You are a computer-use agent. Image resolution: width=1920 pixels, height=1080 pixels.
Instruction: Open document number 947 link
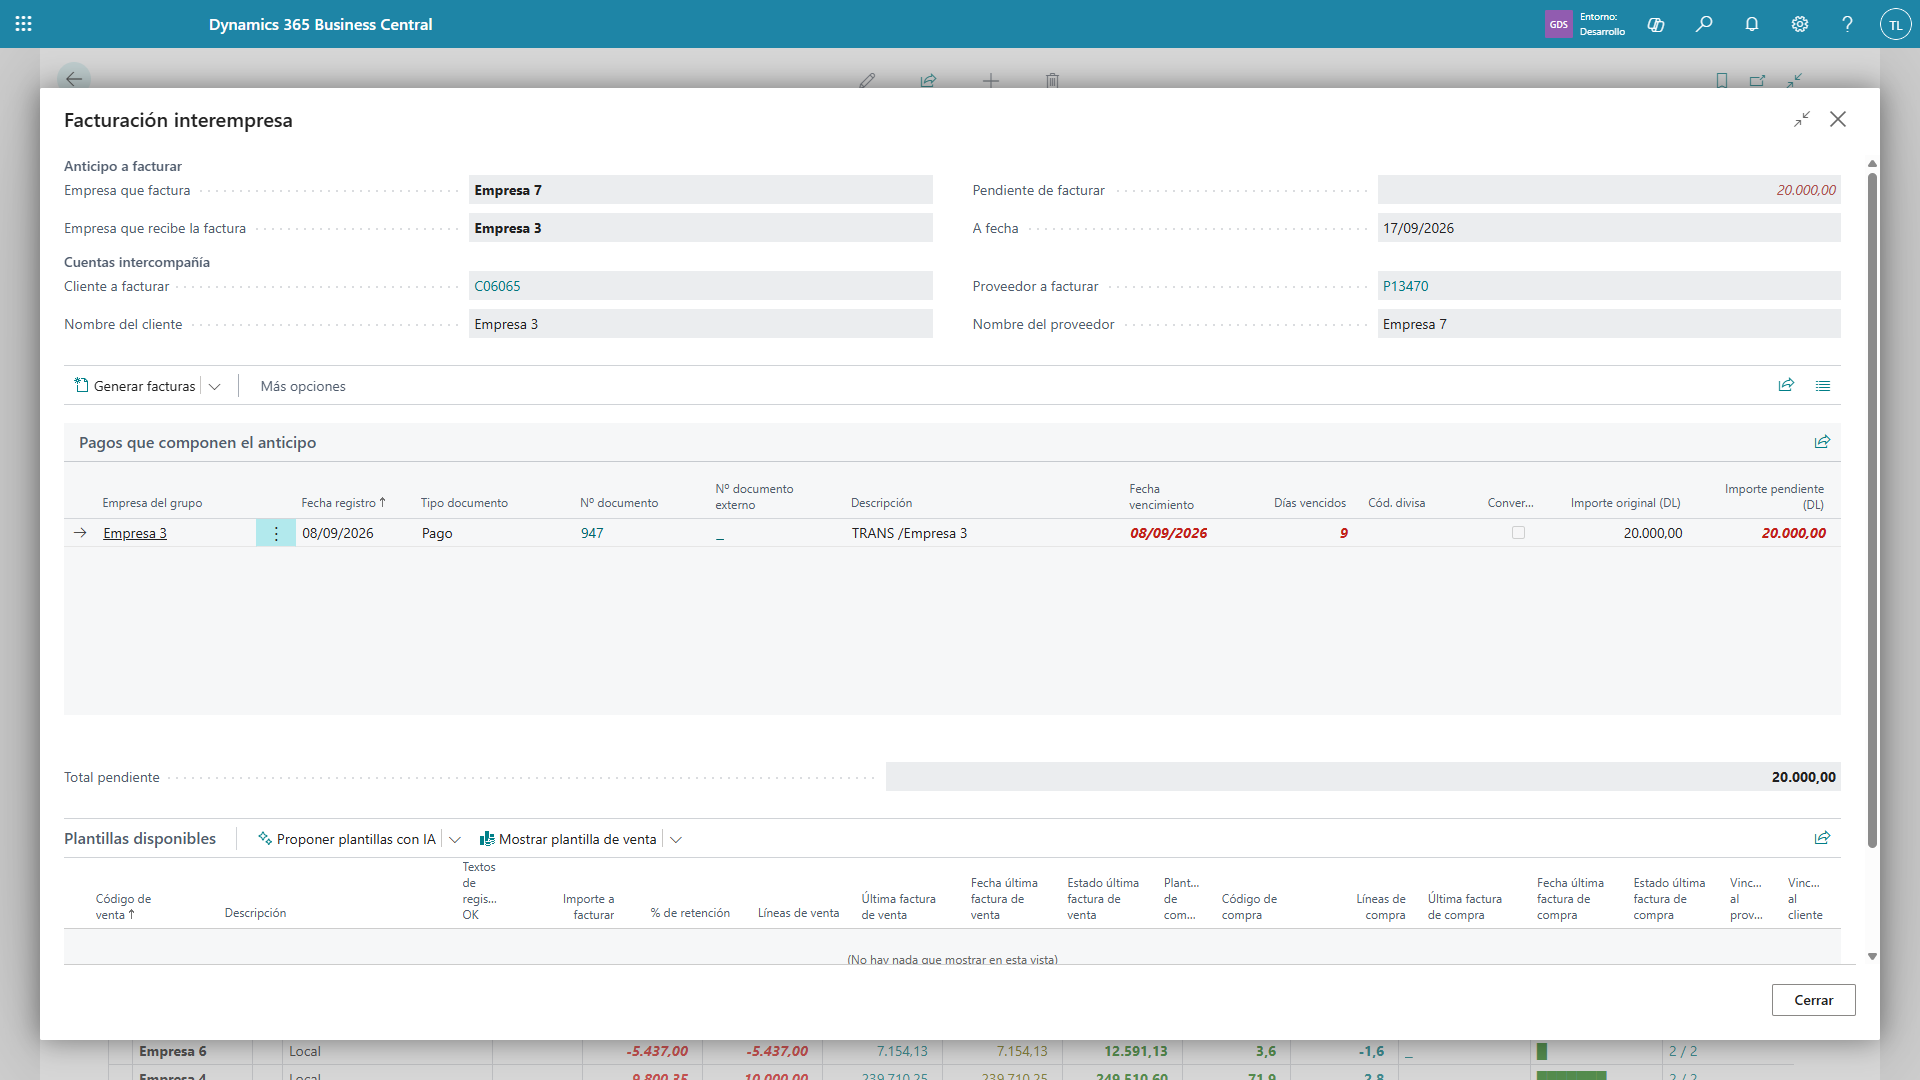(592, 533)
